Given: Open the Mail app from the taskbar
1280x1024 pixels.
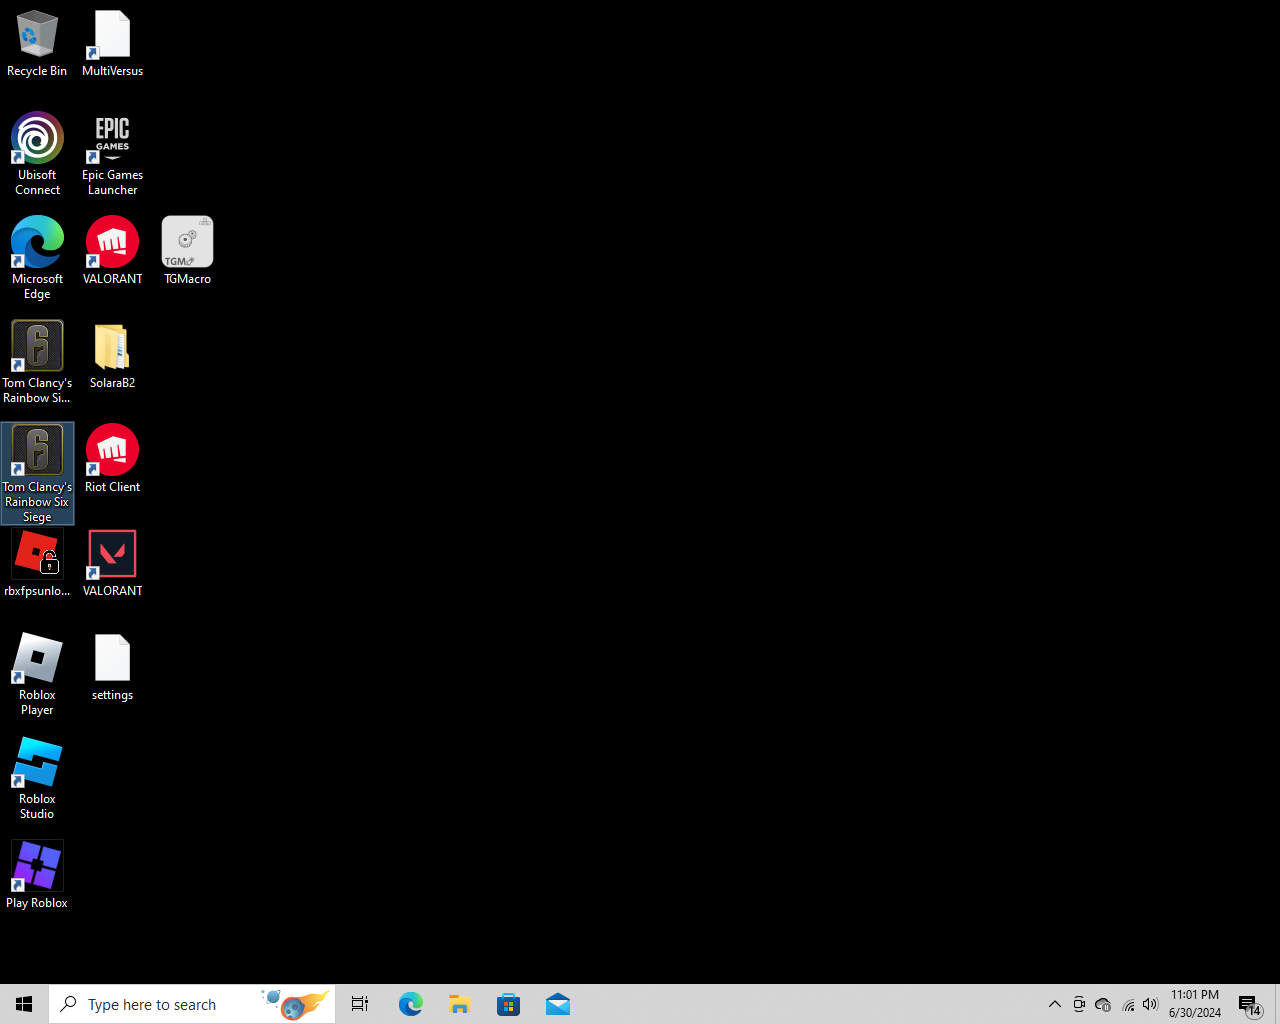Looking at the screenshot, I should coord(557,1004).
